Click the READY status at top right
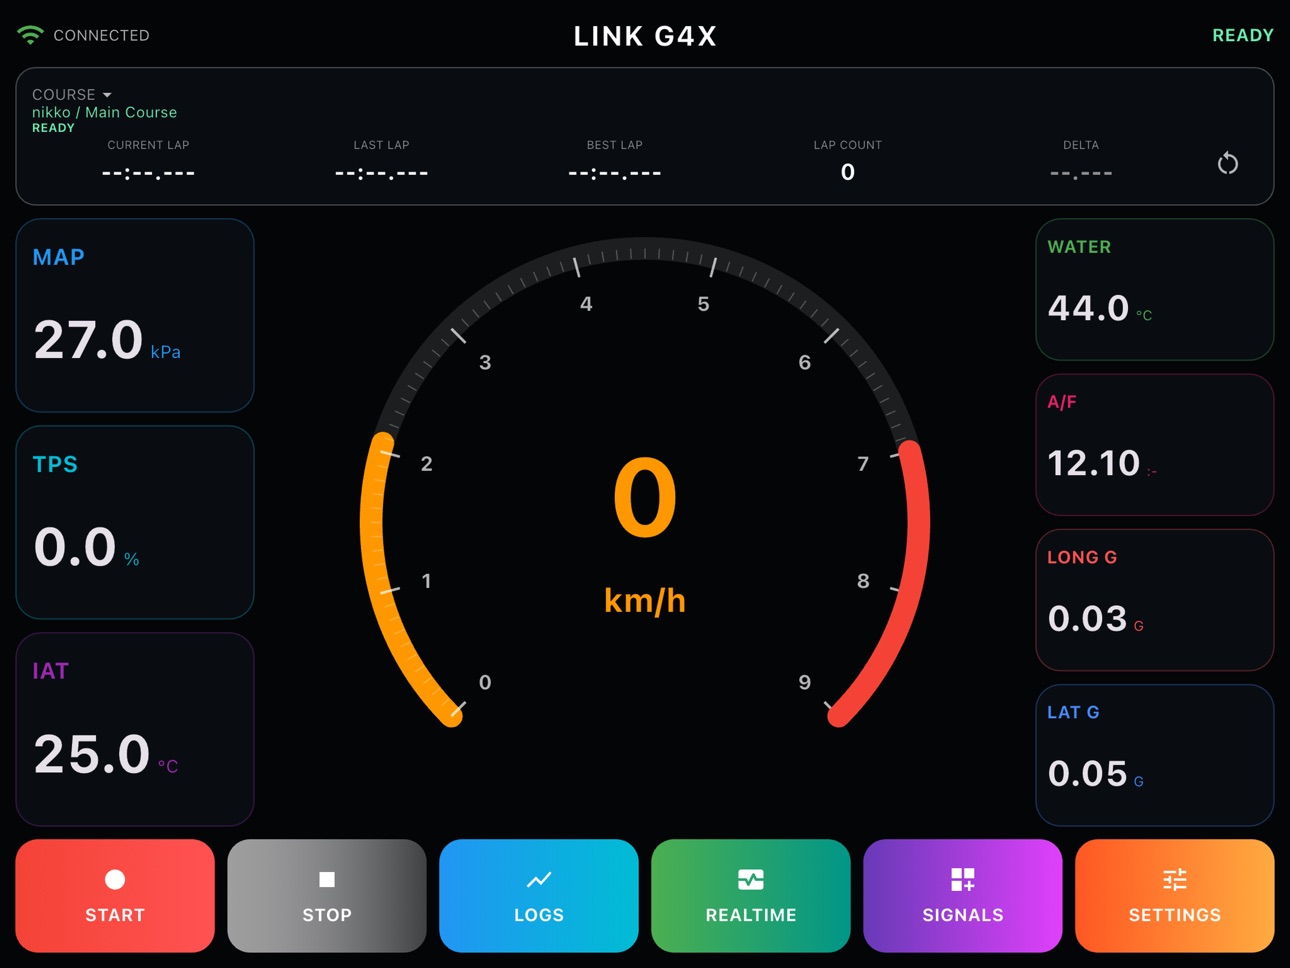The image size is (1290, 968). 1243,35
